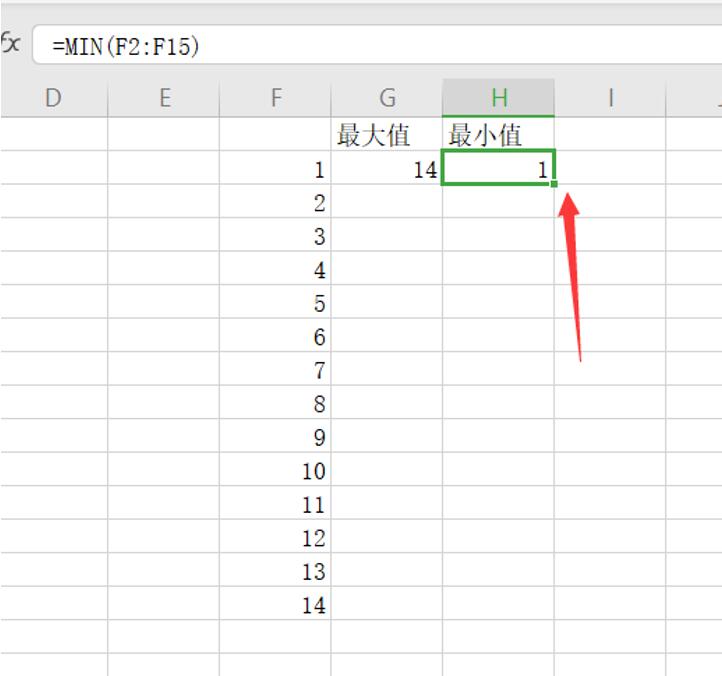Viewport: 722px width, 676px height.
Task: Select the cell containing 12 in column F
Action: (x=275, y=536)
